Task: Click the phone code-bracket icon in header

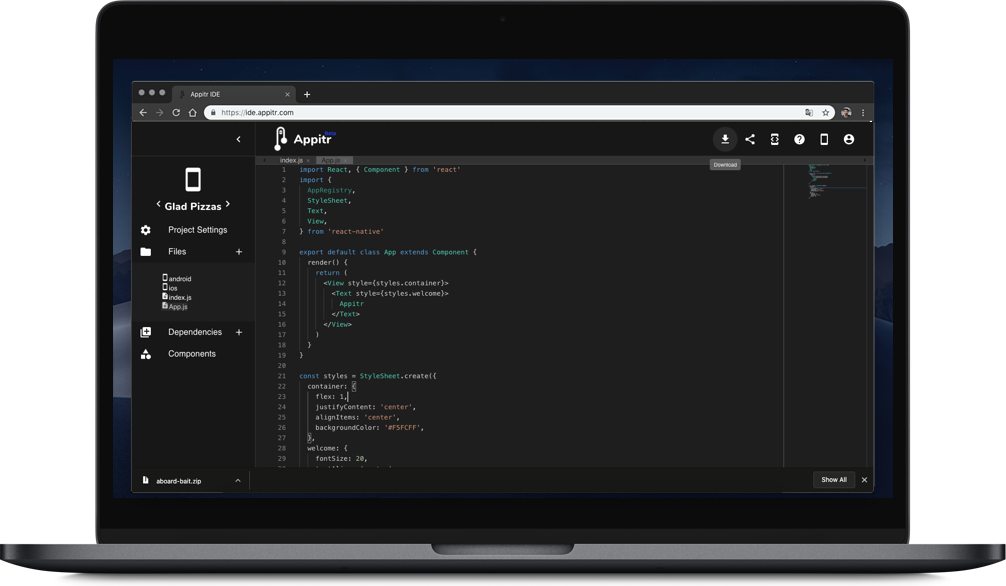Action: 774,139
